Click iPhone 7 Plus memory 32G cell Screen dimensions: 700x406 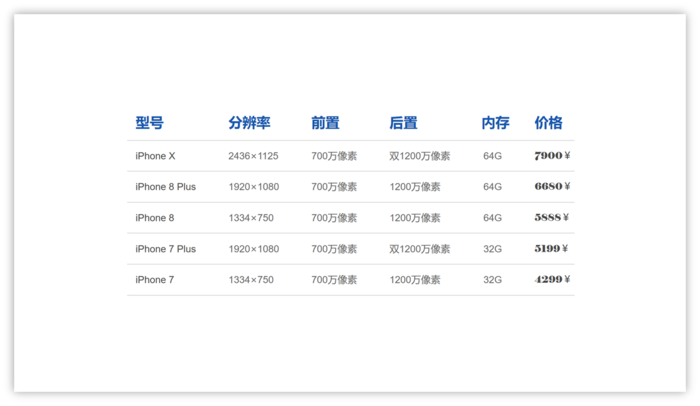[x=492, y=249]
